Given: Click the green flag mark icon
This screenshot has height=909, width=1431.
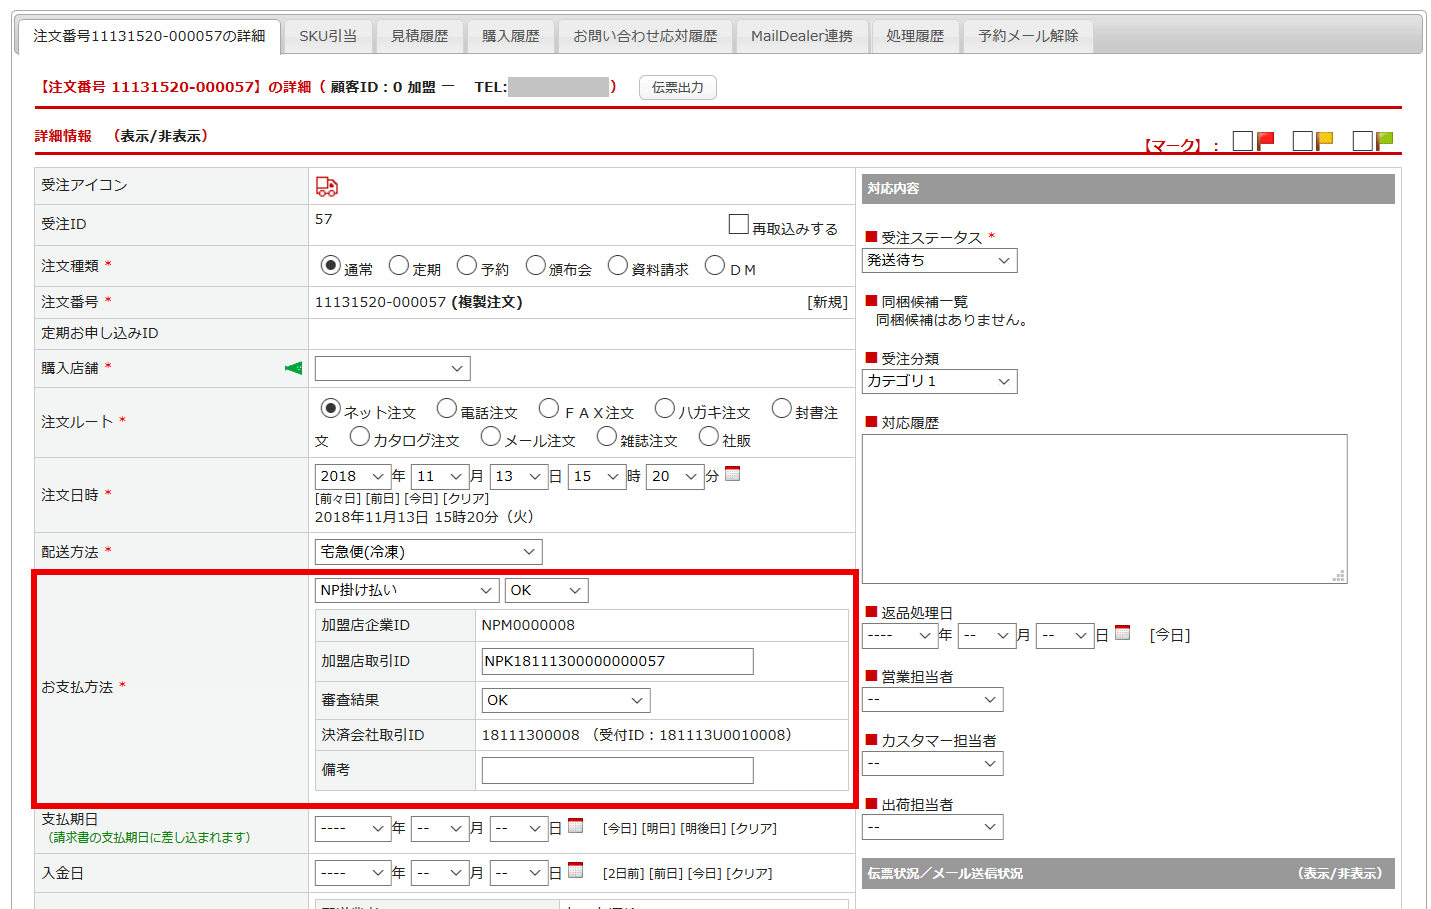Looking at the screenshot, I should 1385,141.
